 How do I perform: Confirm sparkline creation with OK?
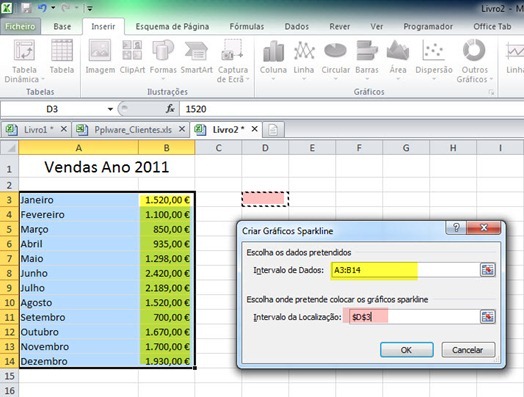407,350
